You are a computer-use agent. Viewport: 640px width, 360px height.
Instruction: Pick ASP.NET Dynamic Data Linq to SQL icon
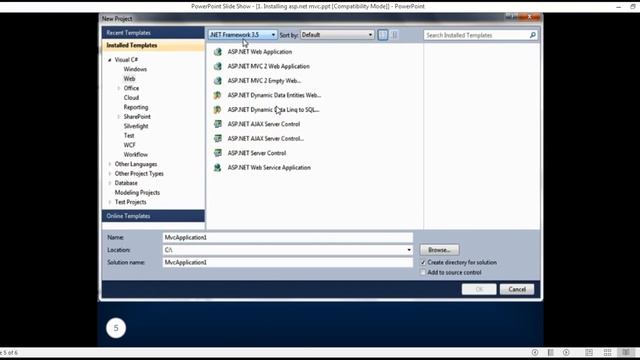pos(218,110)
